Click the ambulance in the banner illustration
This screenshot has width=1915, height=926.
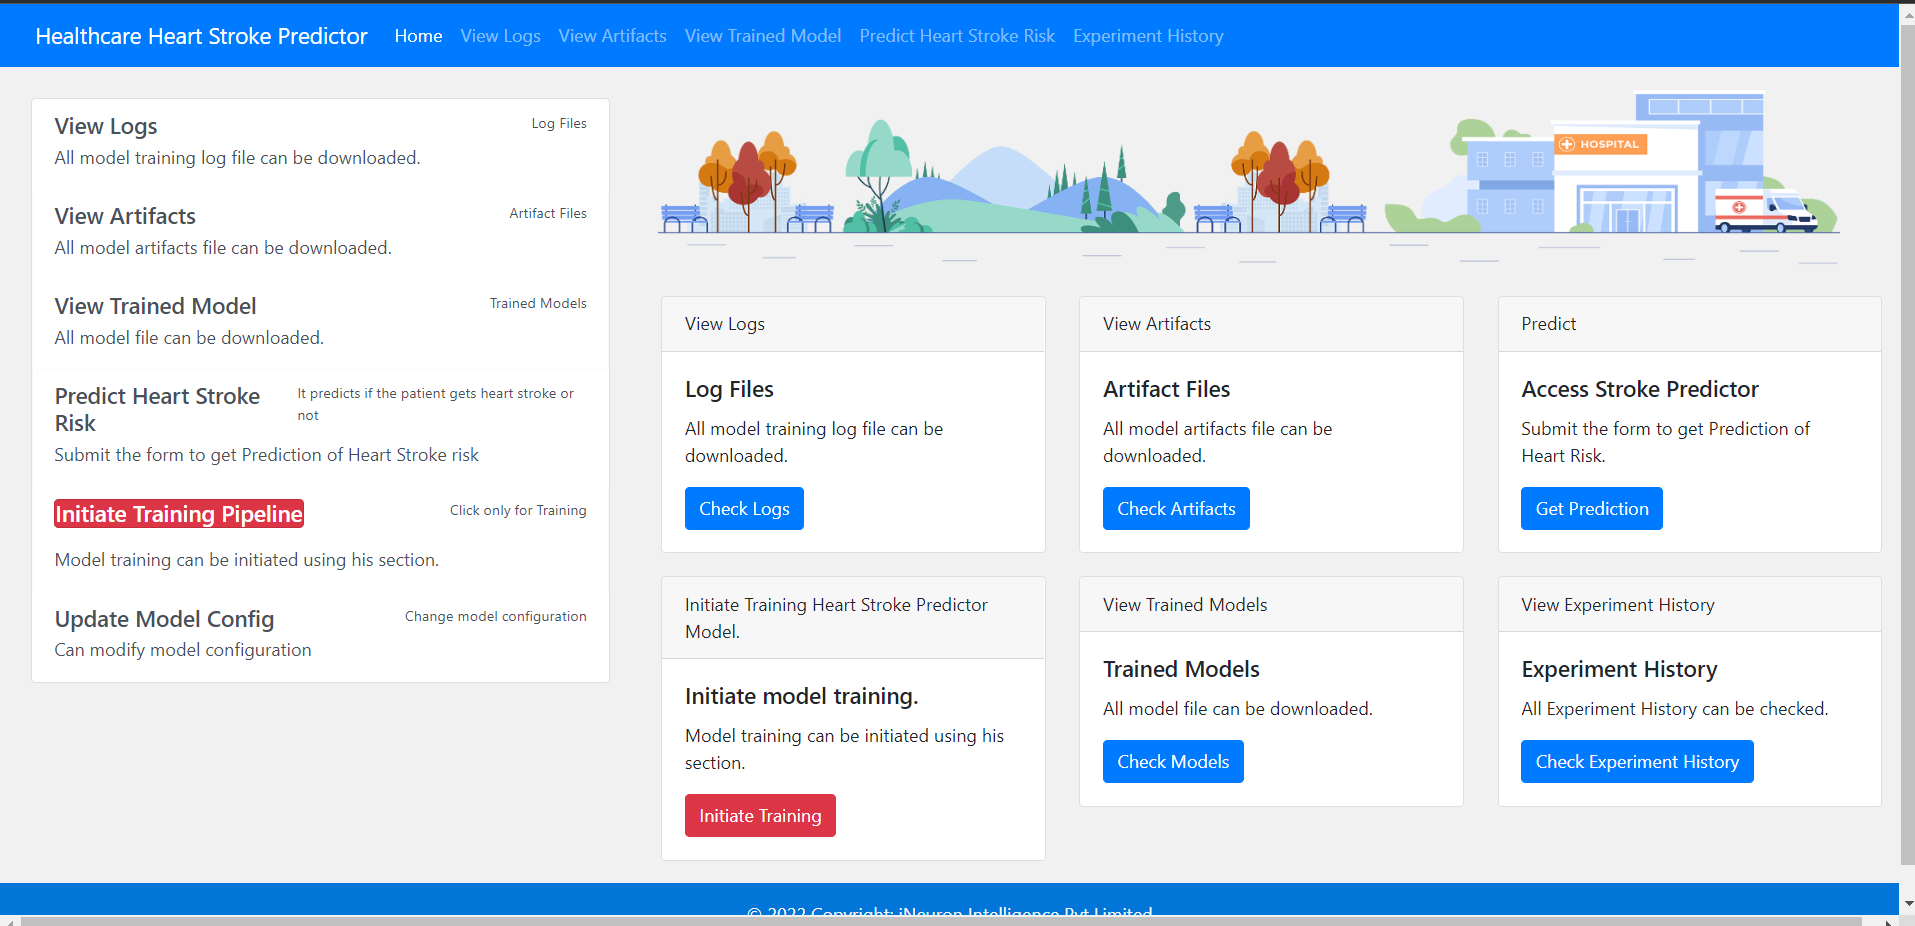[1765, 210]
